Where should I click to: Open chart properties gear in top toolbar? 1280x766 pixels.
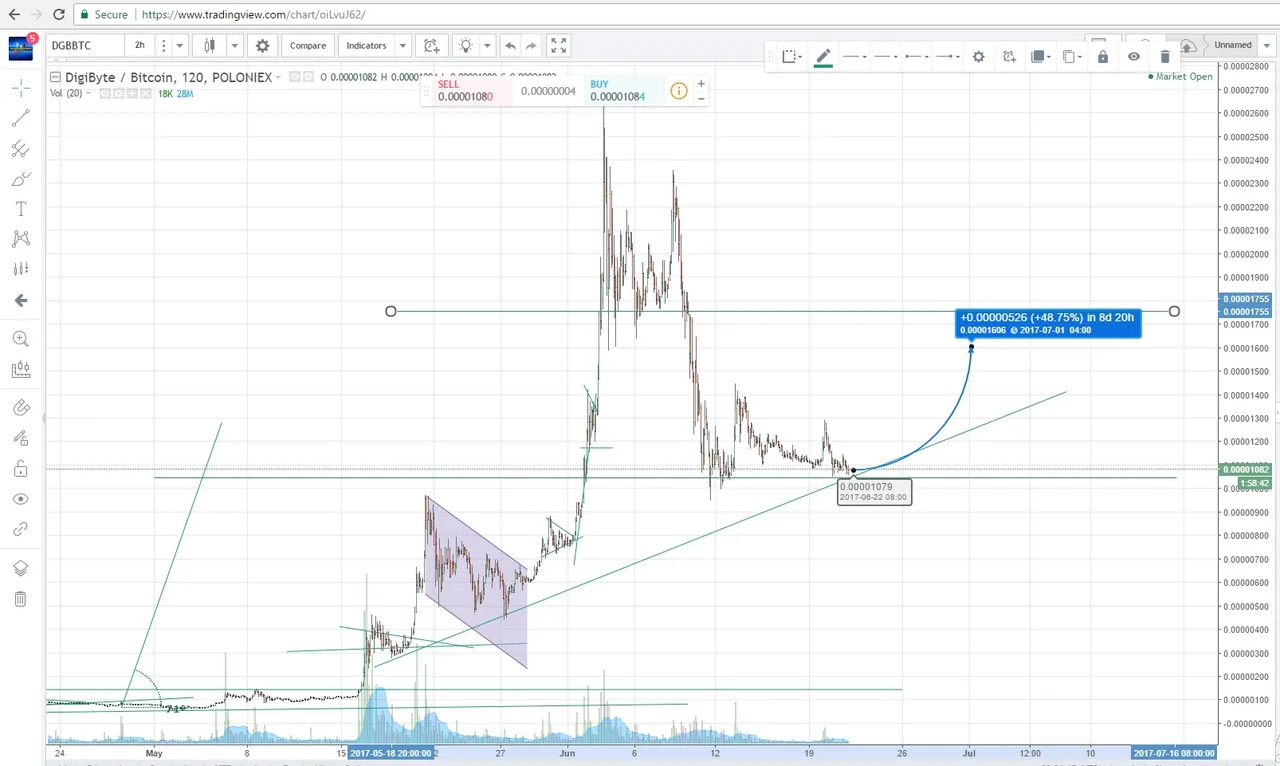[x=263, y=45]
